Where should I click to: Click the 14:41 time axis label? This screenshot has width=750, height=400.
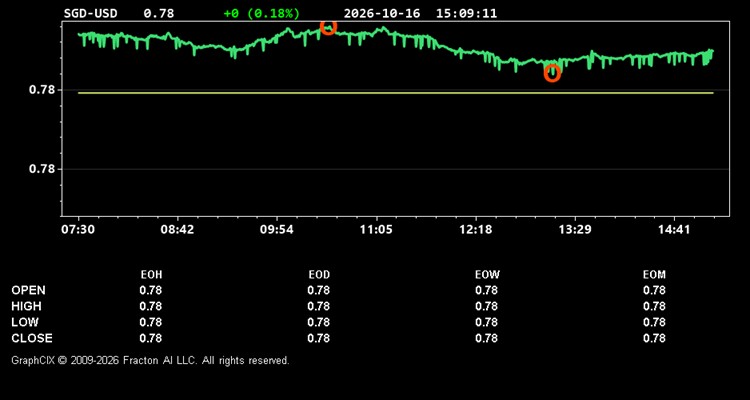[674, 230]
